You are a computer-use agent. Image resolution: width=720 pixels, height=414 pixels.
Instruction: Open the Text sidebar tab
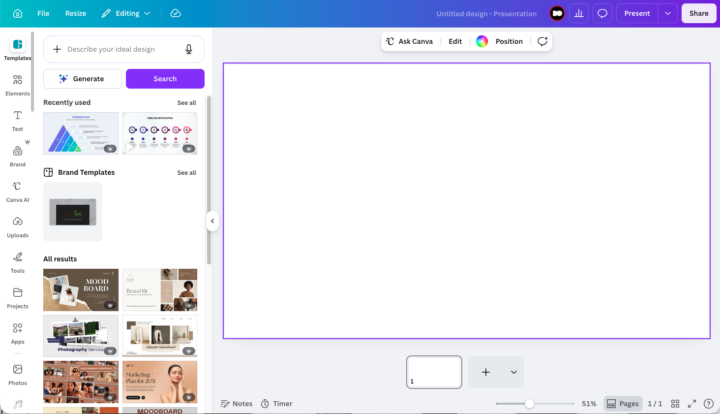click(x=17, y=121)
